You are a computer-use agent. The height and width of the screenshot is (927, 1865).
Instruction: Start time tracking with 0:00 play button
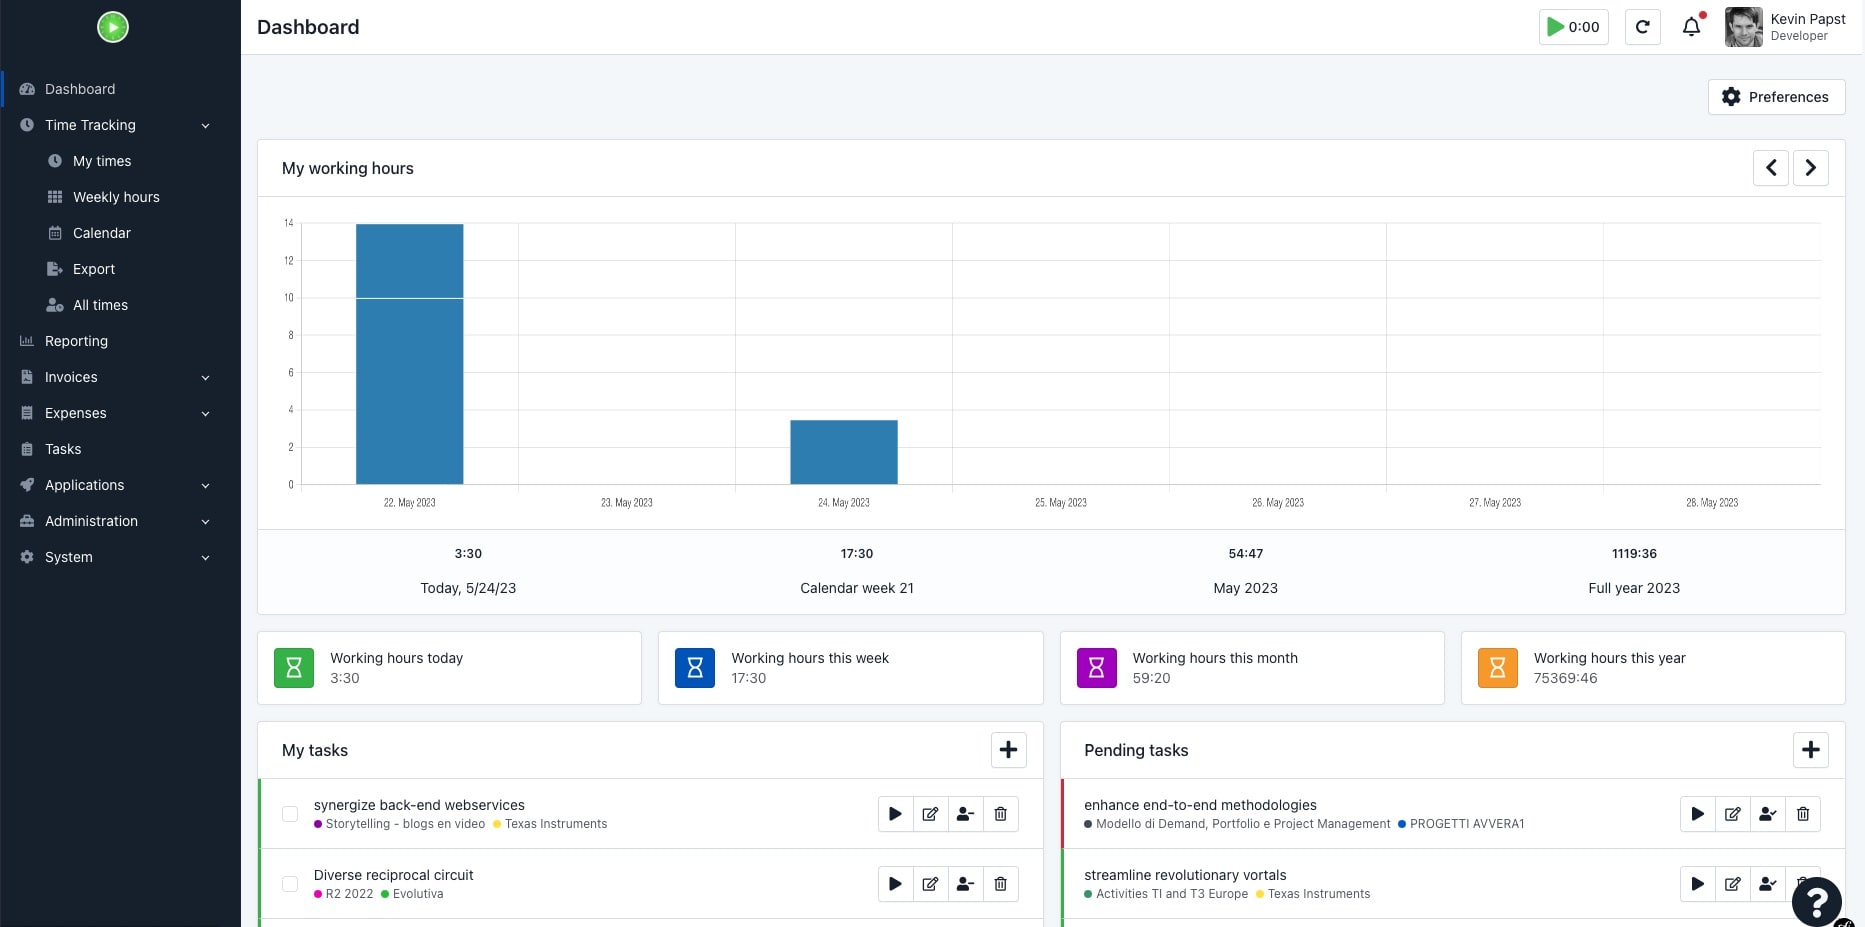click(x=1573, y=27)
